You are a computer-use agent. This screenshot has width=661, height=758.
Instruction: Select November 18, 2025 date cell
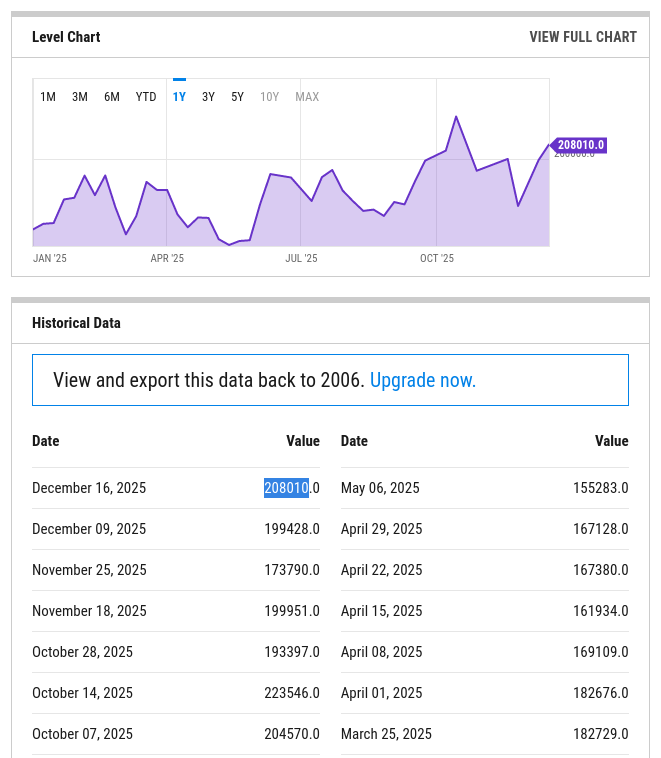click(x=89, y=611)
